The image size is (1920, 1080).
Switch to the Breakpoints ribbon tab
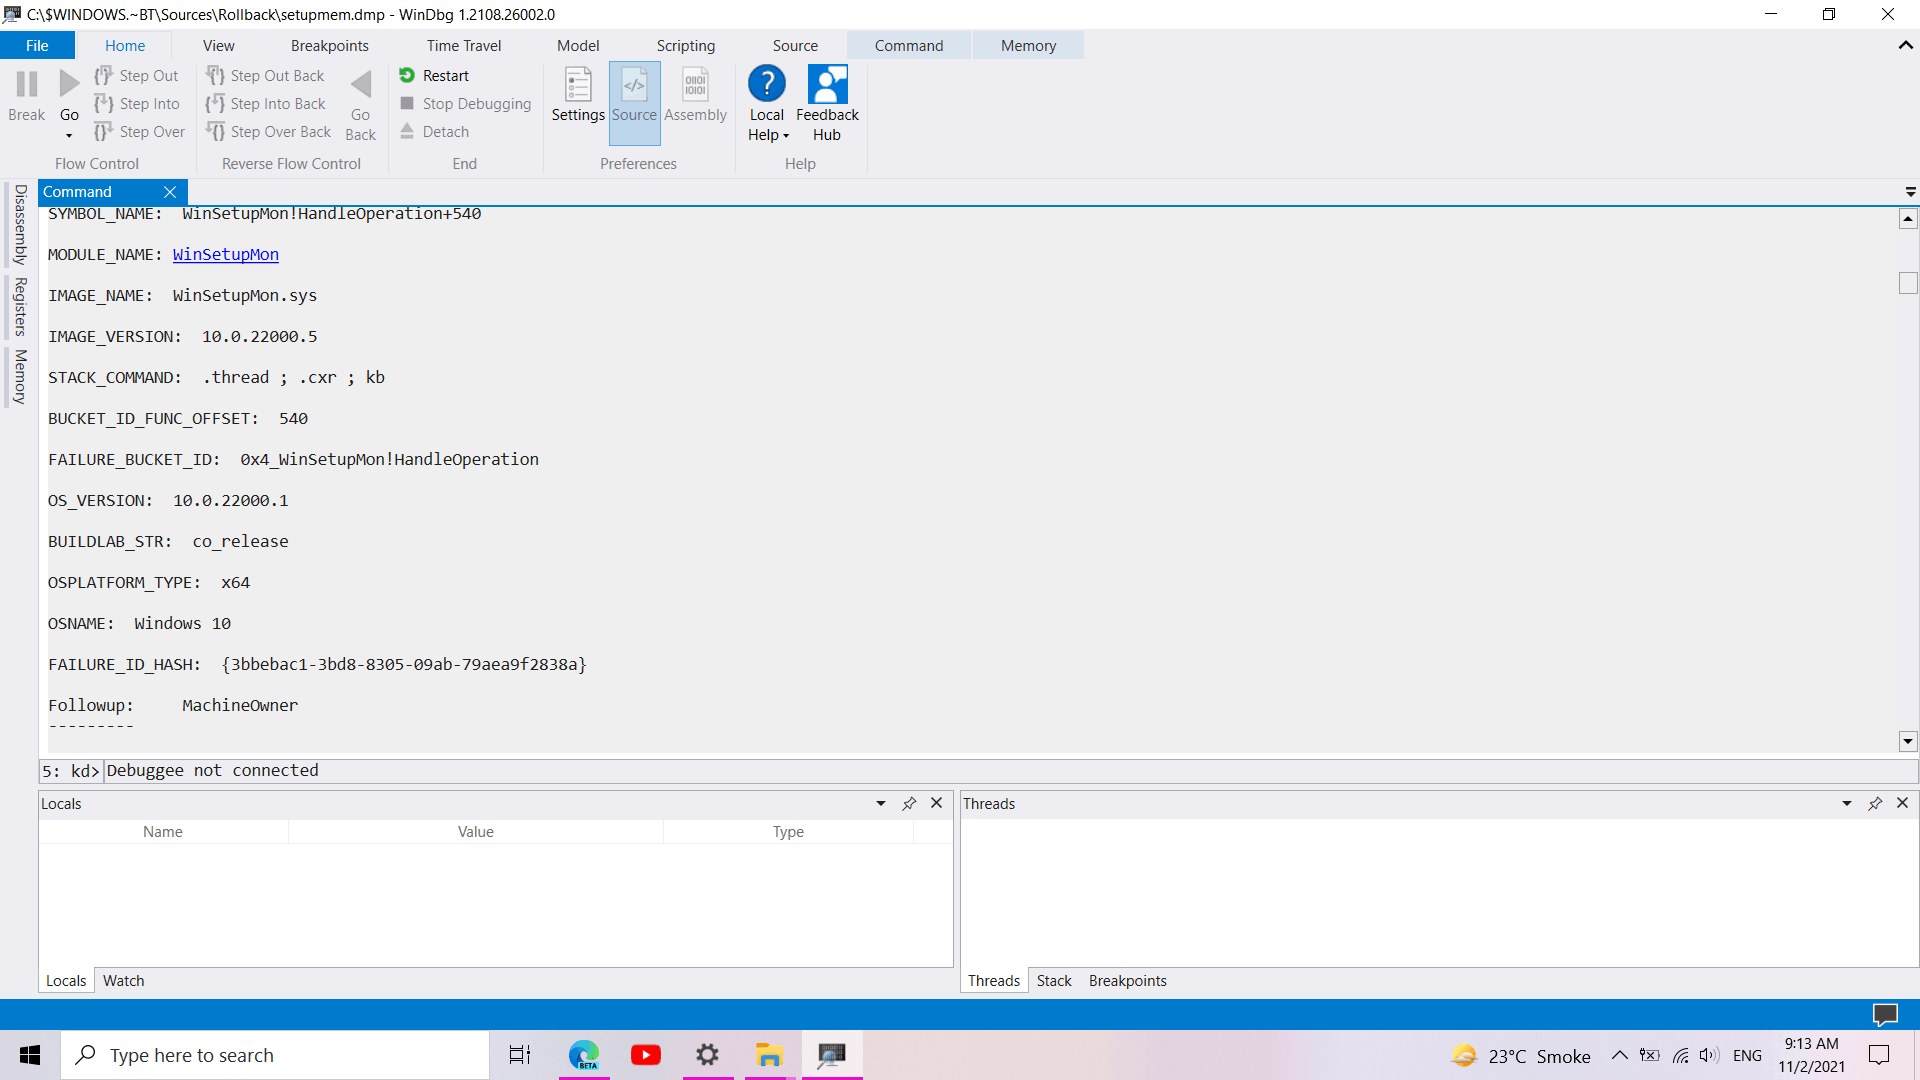tap(330, 46)
